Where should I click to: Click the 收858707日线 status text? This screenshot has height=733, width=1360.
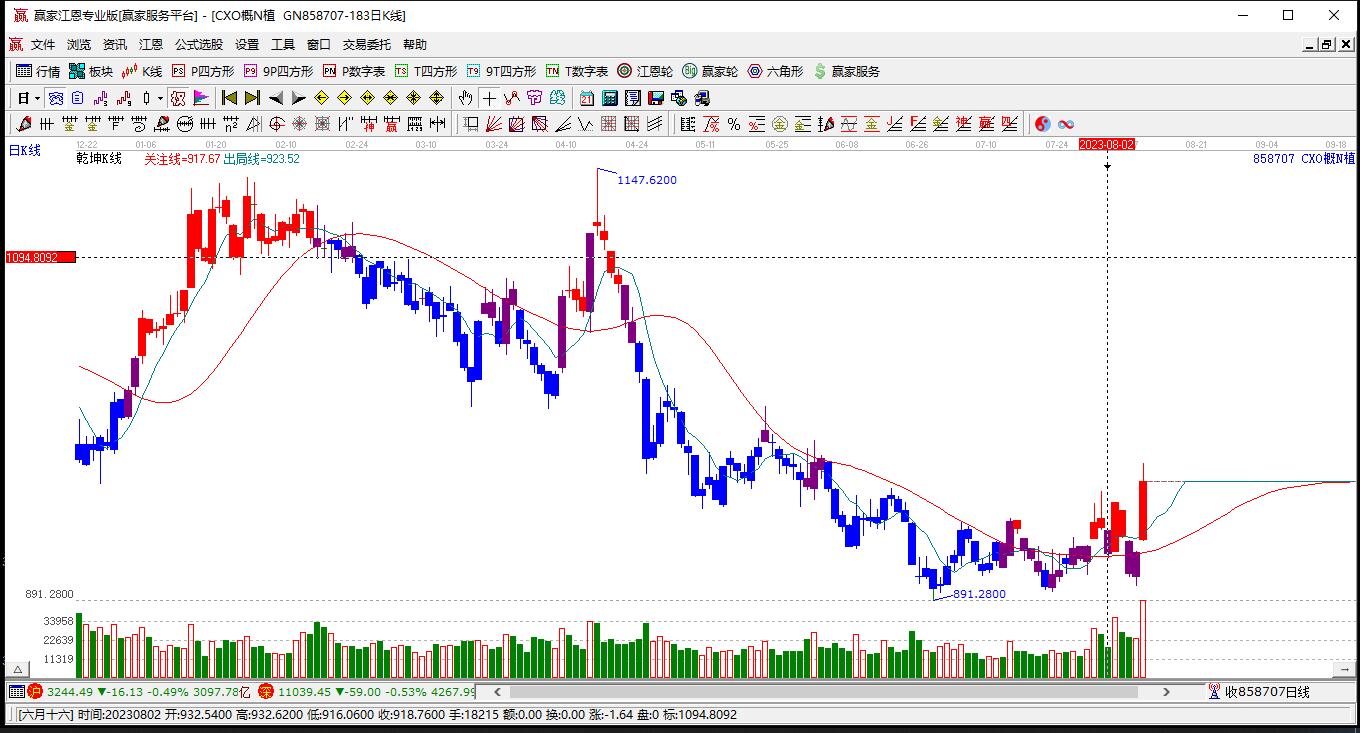1267,691
